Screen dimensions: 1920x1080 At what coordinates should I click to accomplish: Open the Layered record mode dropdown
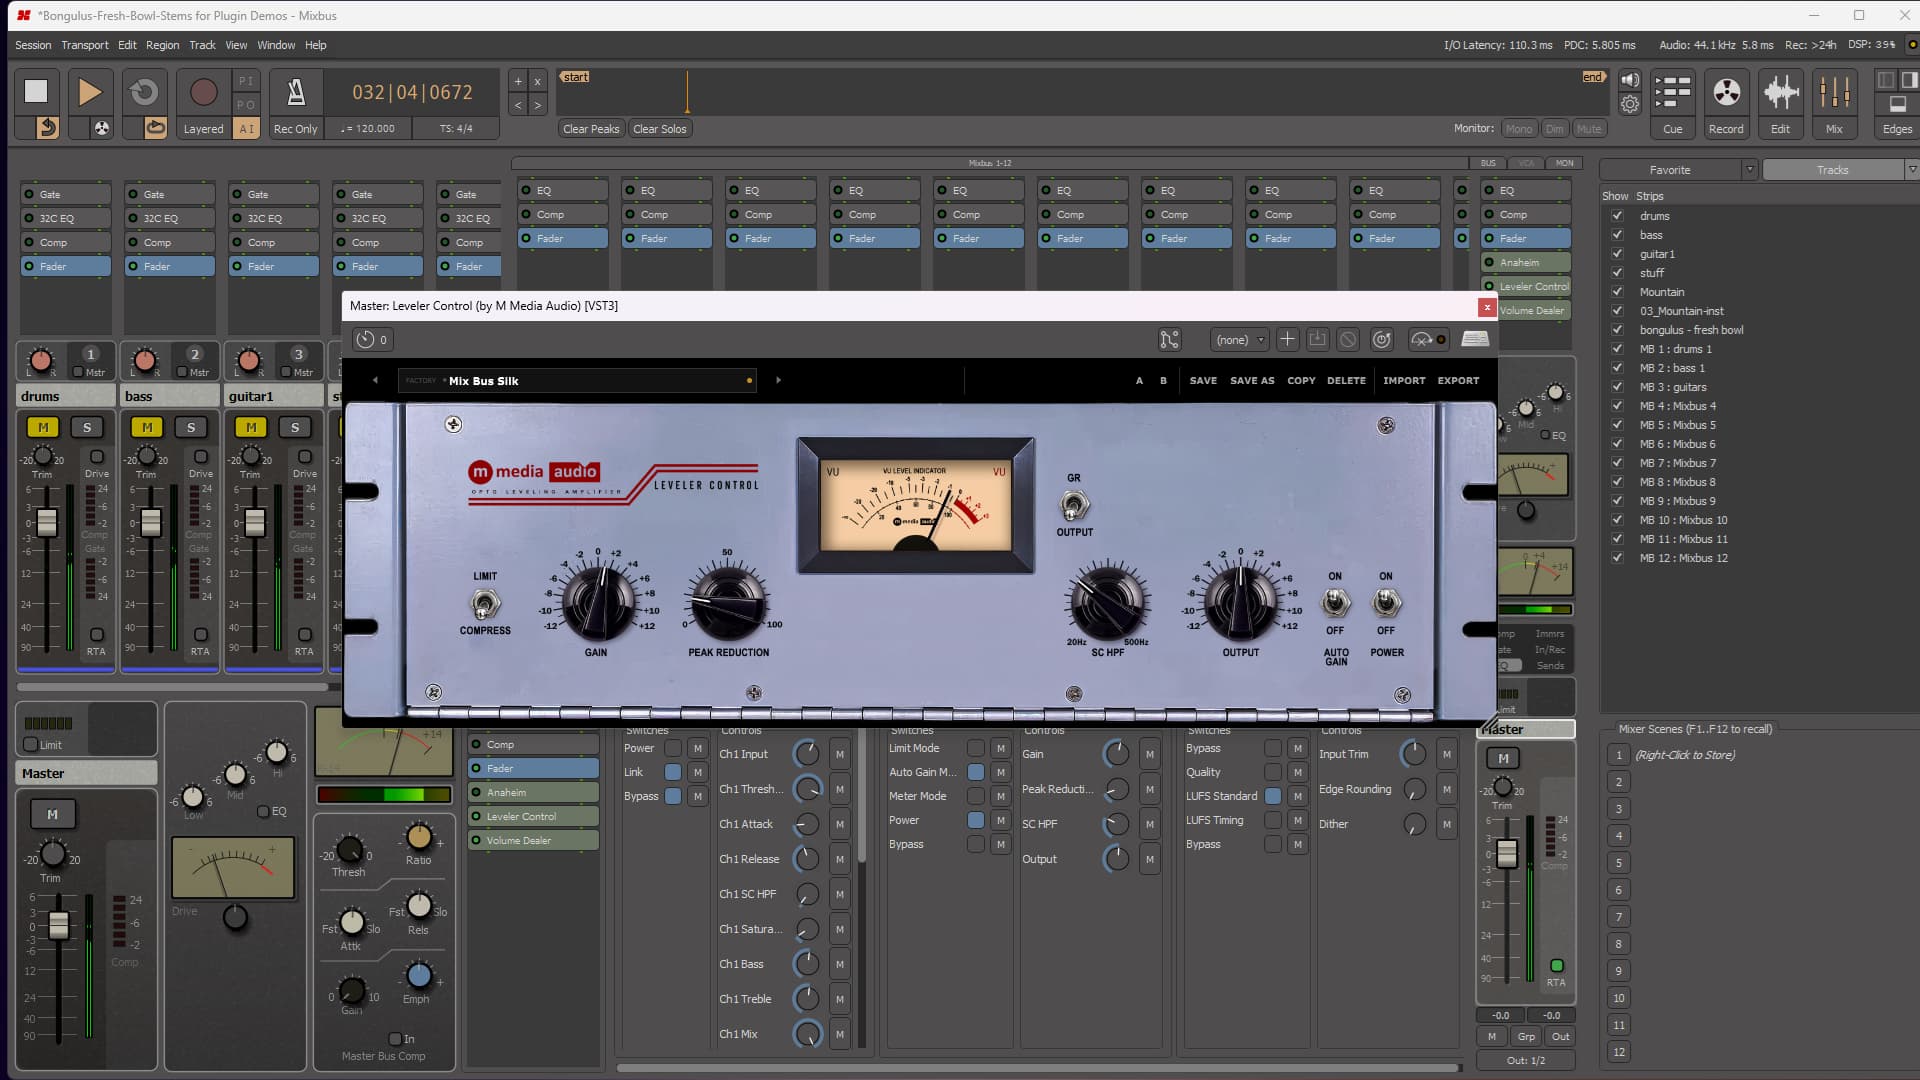coord(203,129)
